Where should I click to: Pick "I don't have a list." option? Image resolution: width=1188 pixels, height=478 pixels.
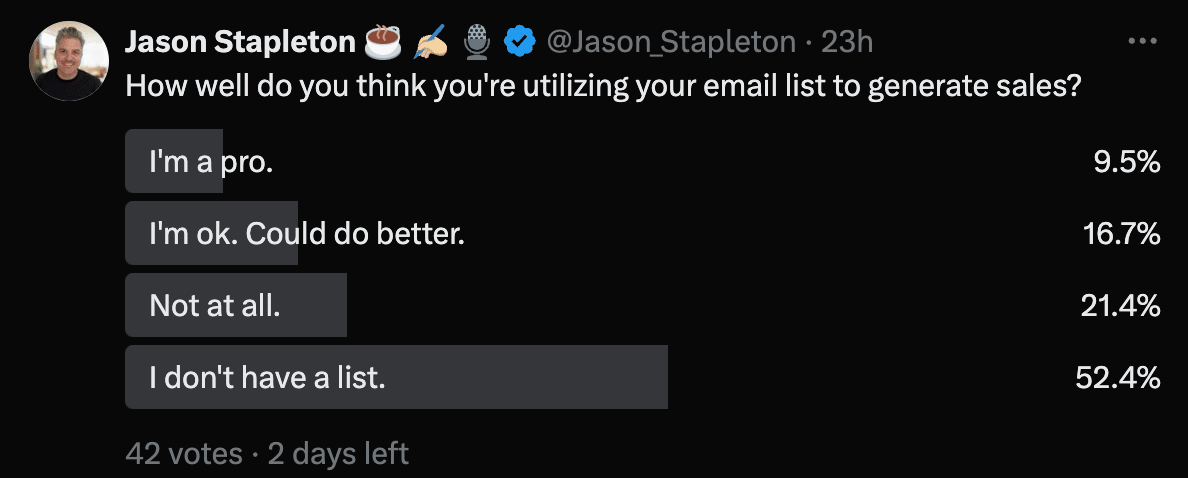tap(642, 377)
